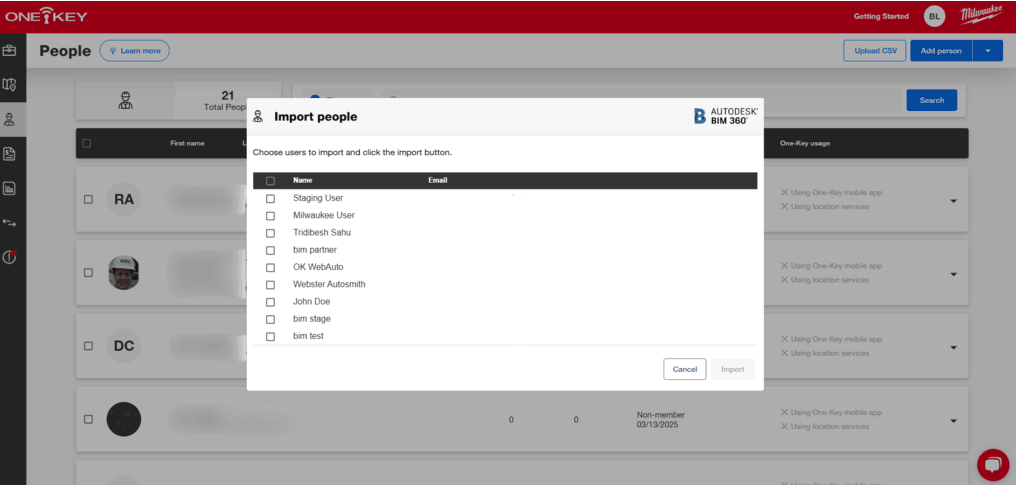Click the RA avatar in people list
This screenshot has height=487, width=1016.
click(x=124, y=199)
